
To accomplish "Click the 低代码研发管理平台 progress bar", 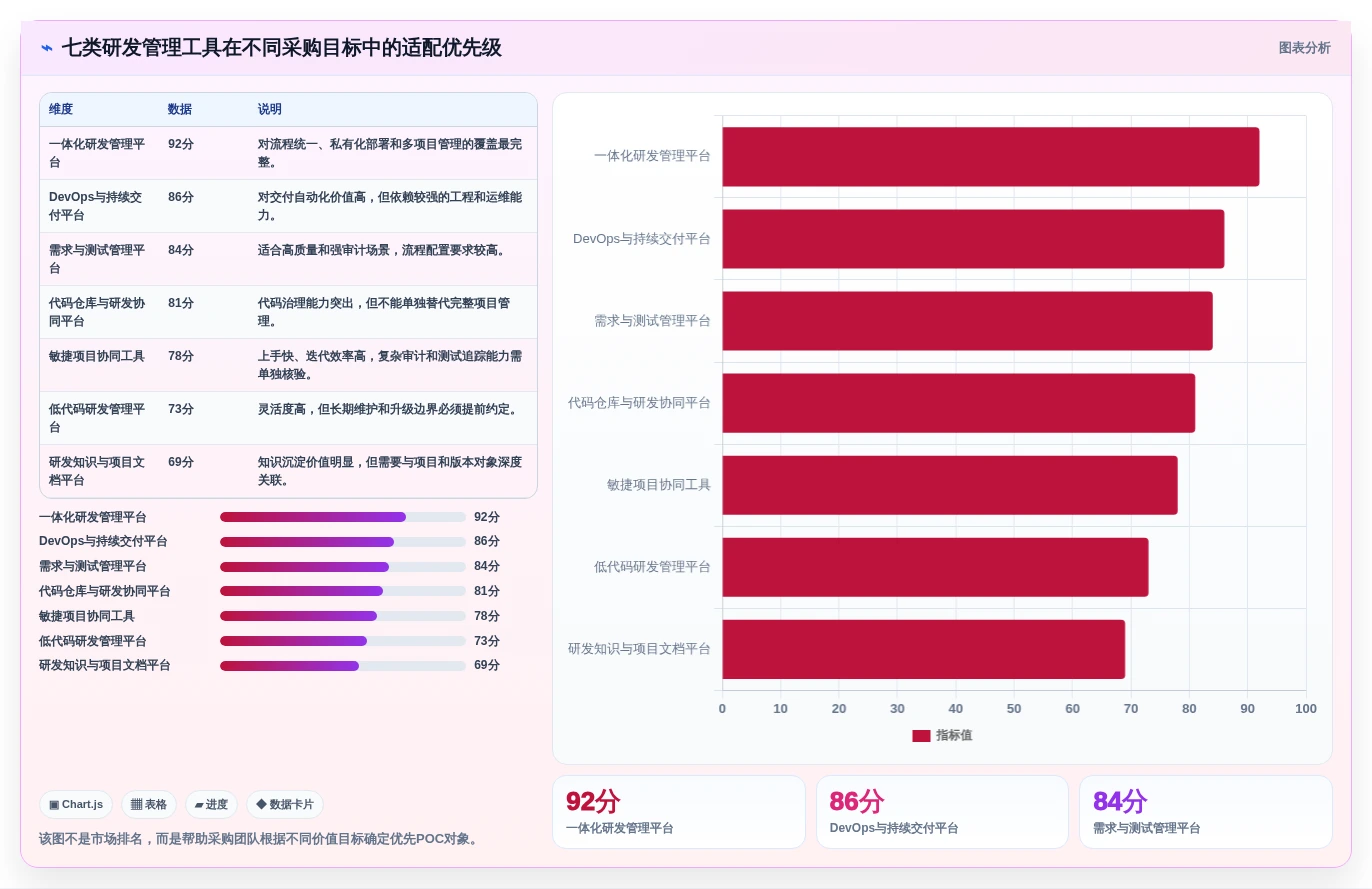I will coord(343,641).
